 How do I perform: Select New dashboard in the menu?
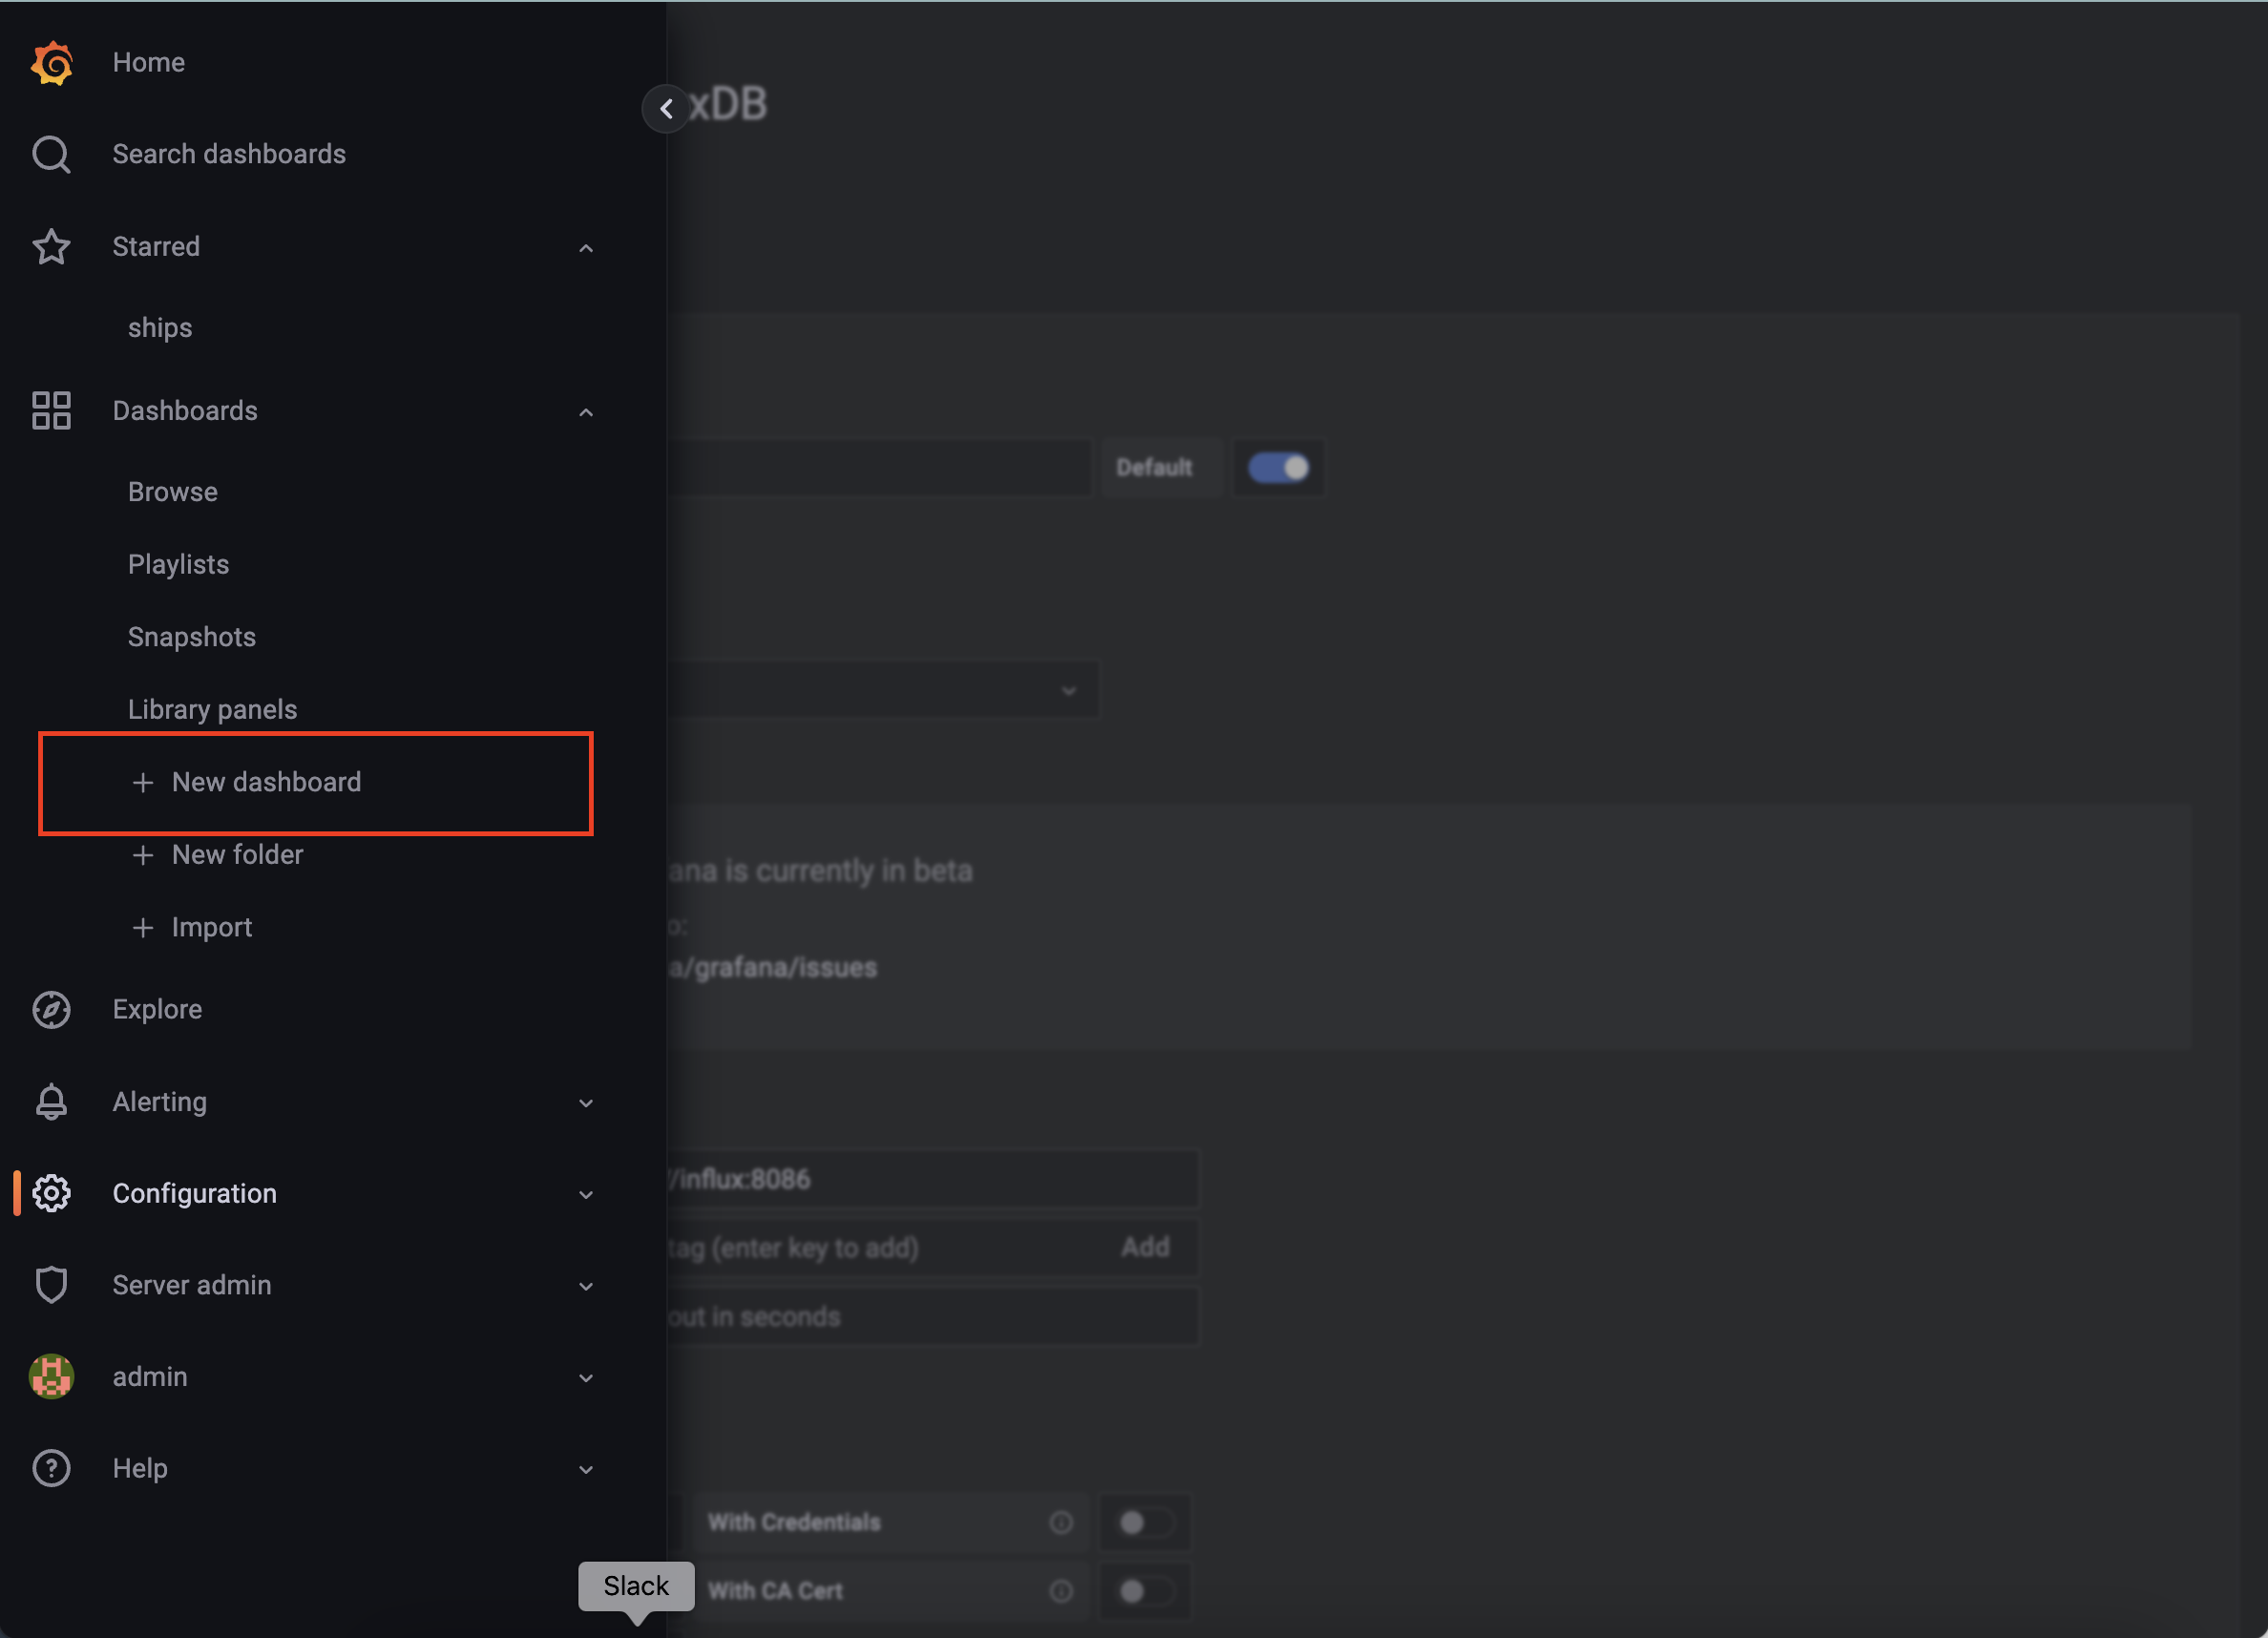coord(266,782)
